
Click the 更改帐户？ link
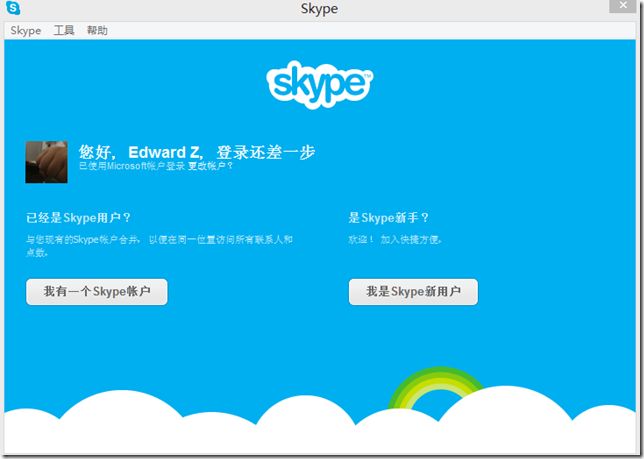pyautogui.click(x=210, y=166)
